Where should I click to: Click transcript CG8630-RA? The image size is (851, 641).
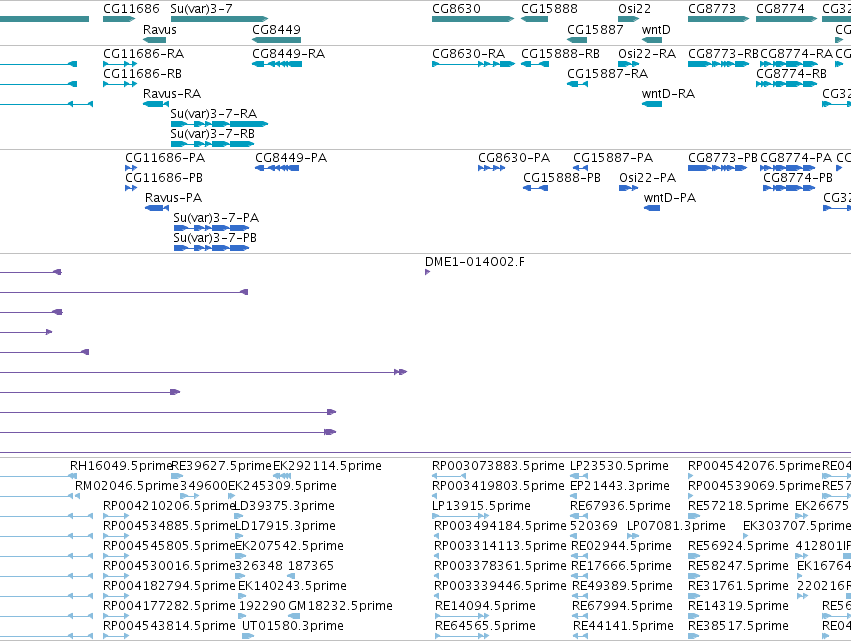pos(469,54)
